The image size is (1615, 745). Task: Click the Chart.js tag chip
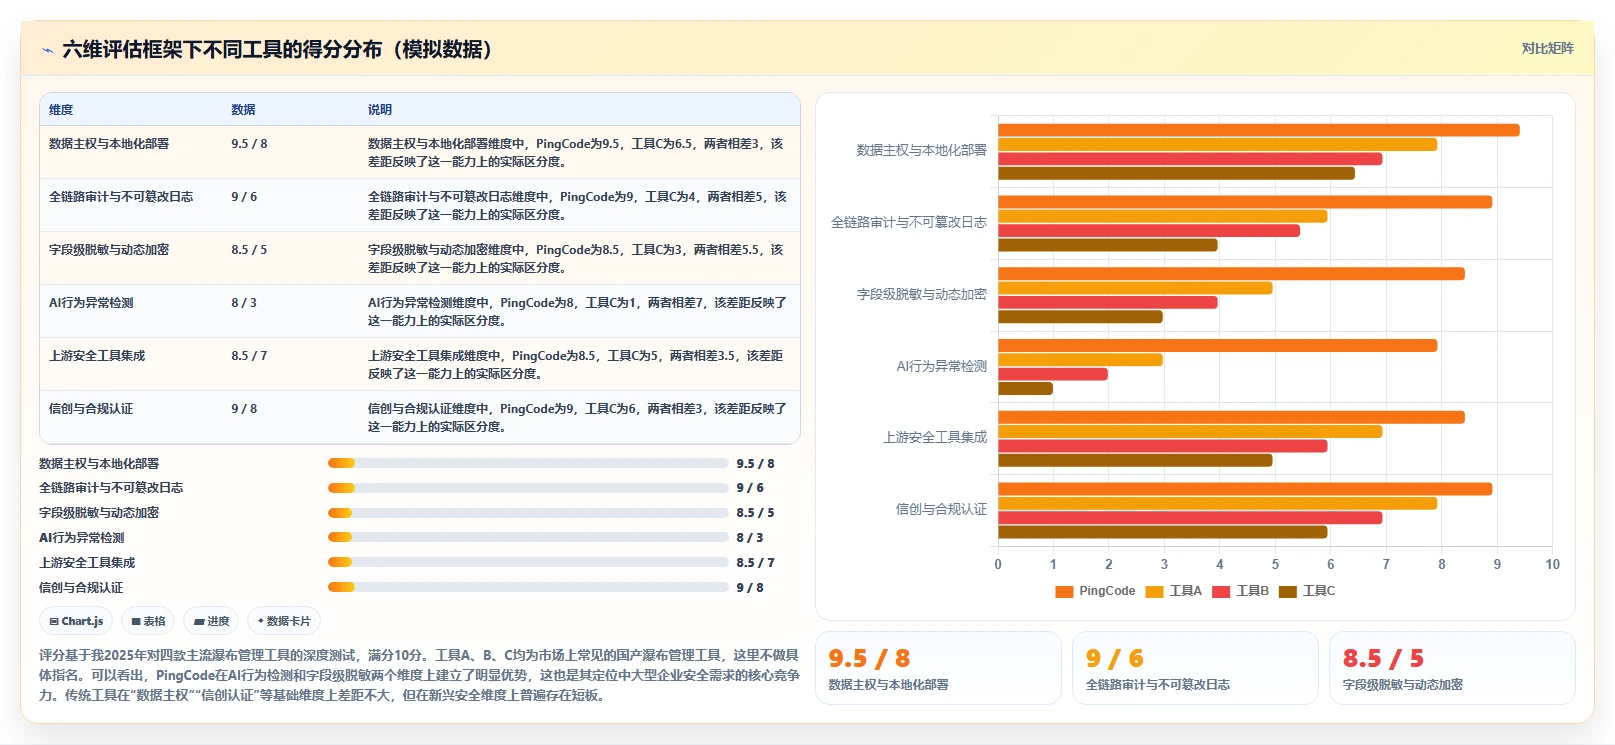tap(76, 621)
